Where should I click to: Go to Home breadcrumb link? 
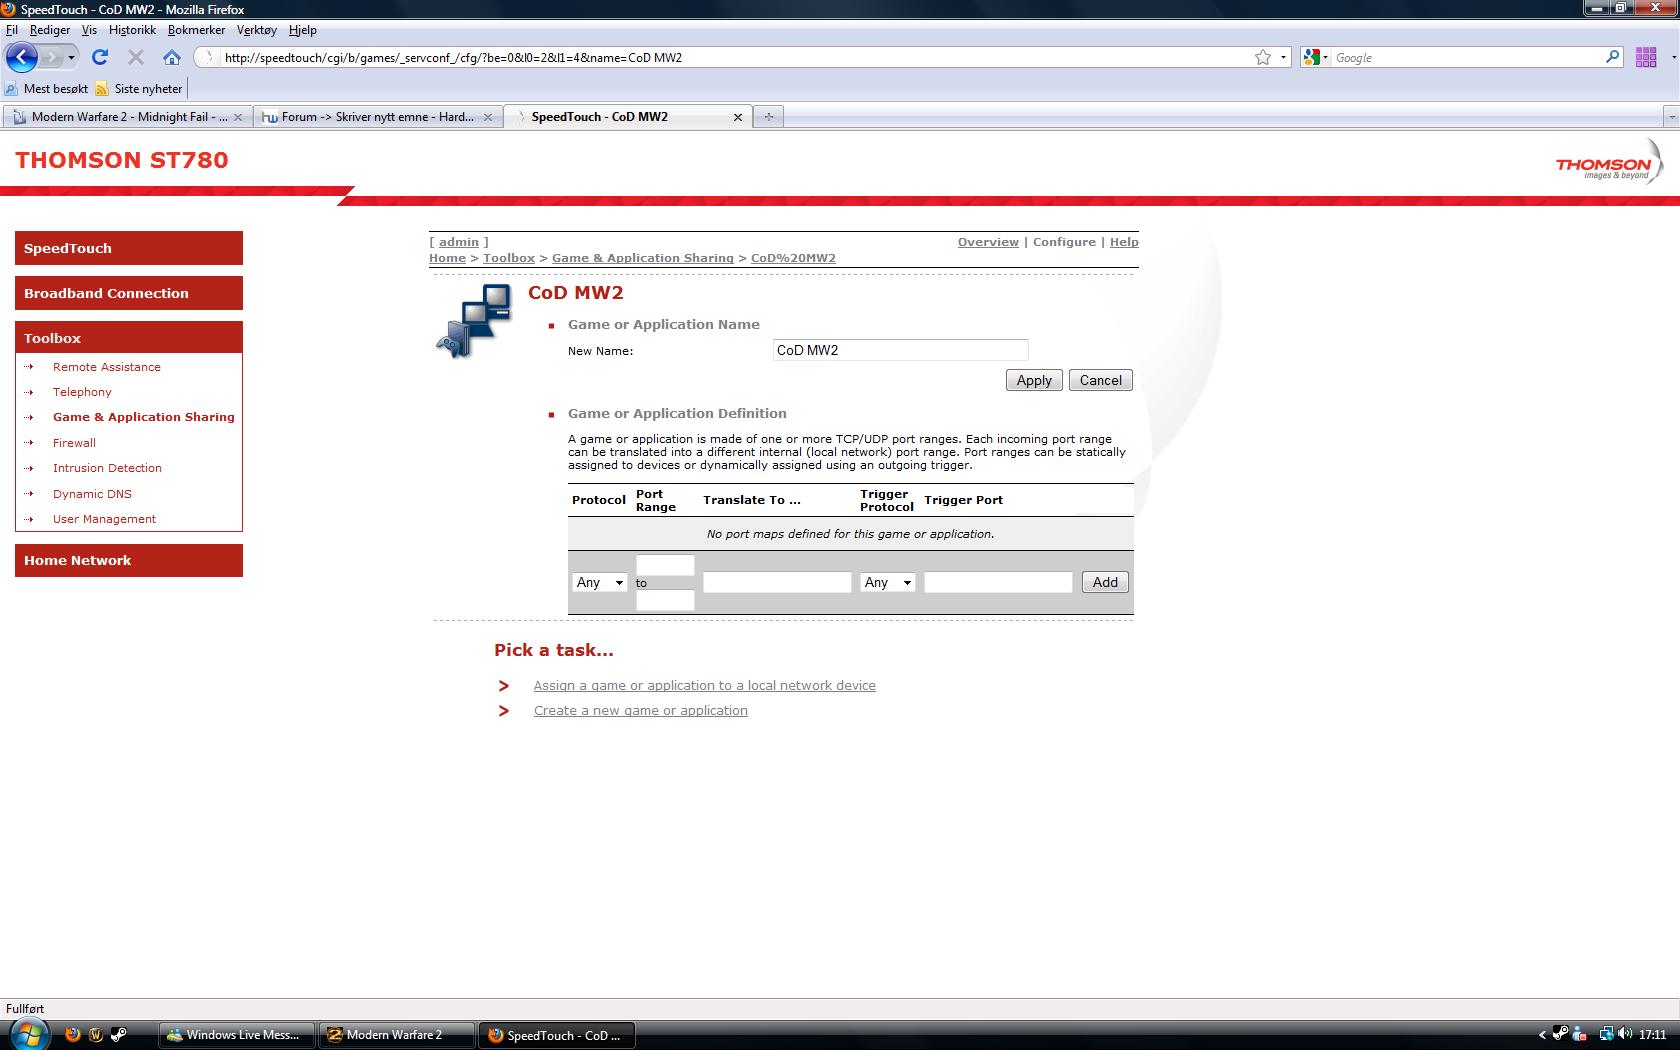[447, 258]
